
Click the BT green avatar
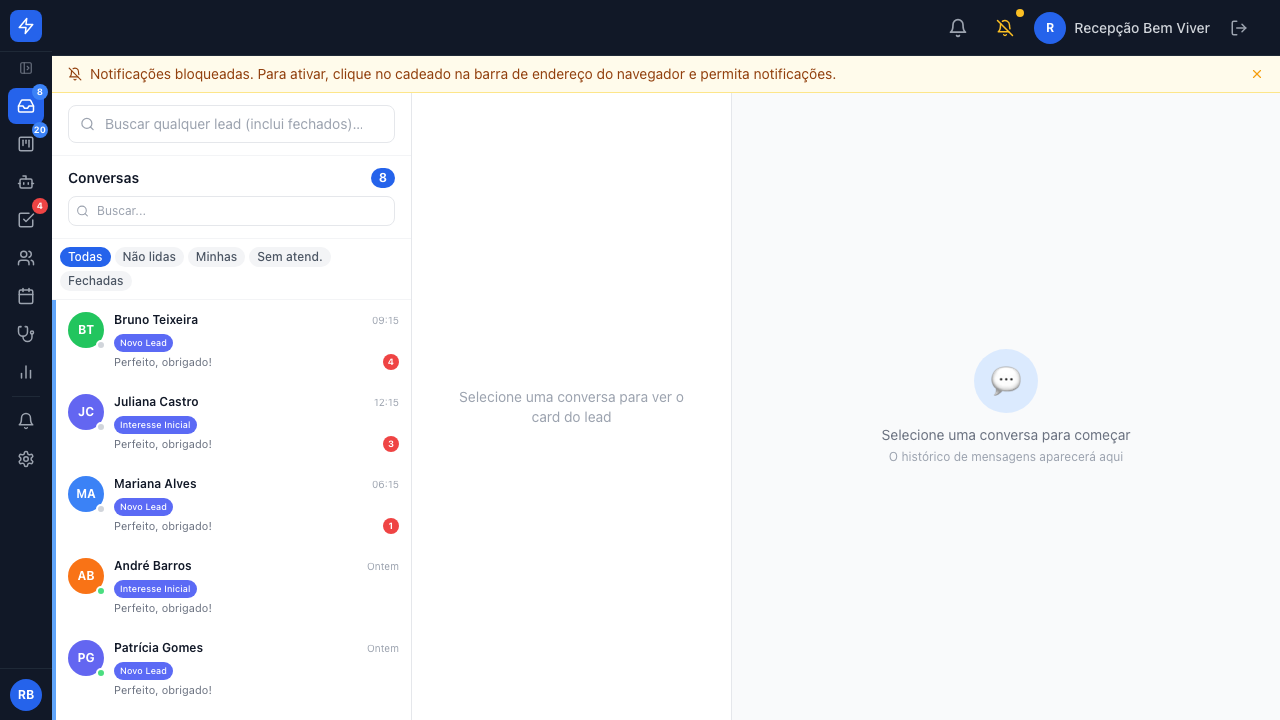click(86, 330)
